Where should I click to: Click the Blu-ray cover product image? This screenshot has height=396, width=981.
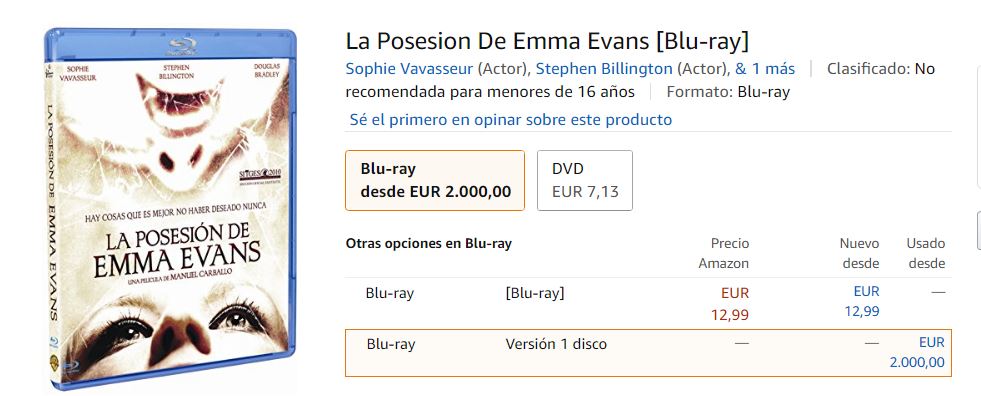coord(170,208)
